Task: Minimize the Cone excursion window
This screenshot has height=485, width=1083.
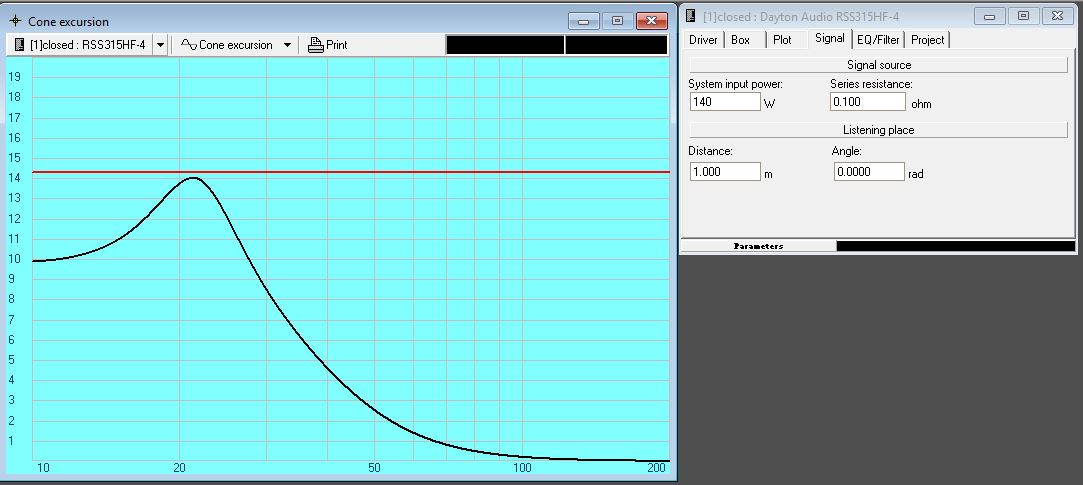Action: click(584, 21)
